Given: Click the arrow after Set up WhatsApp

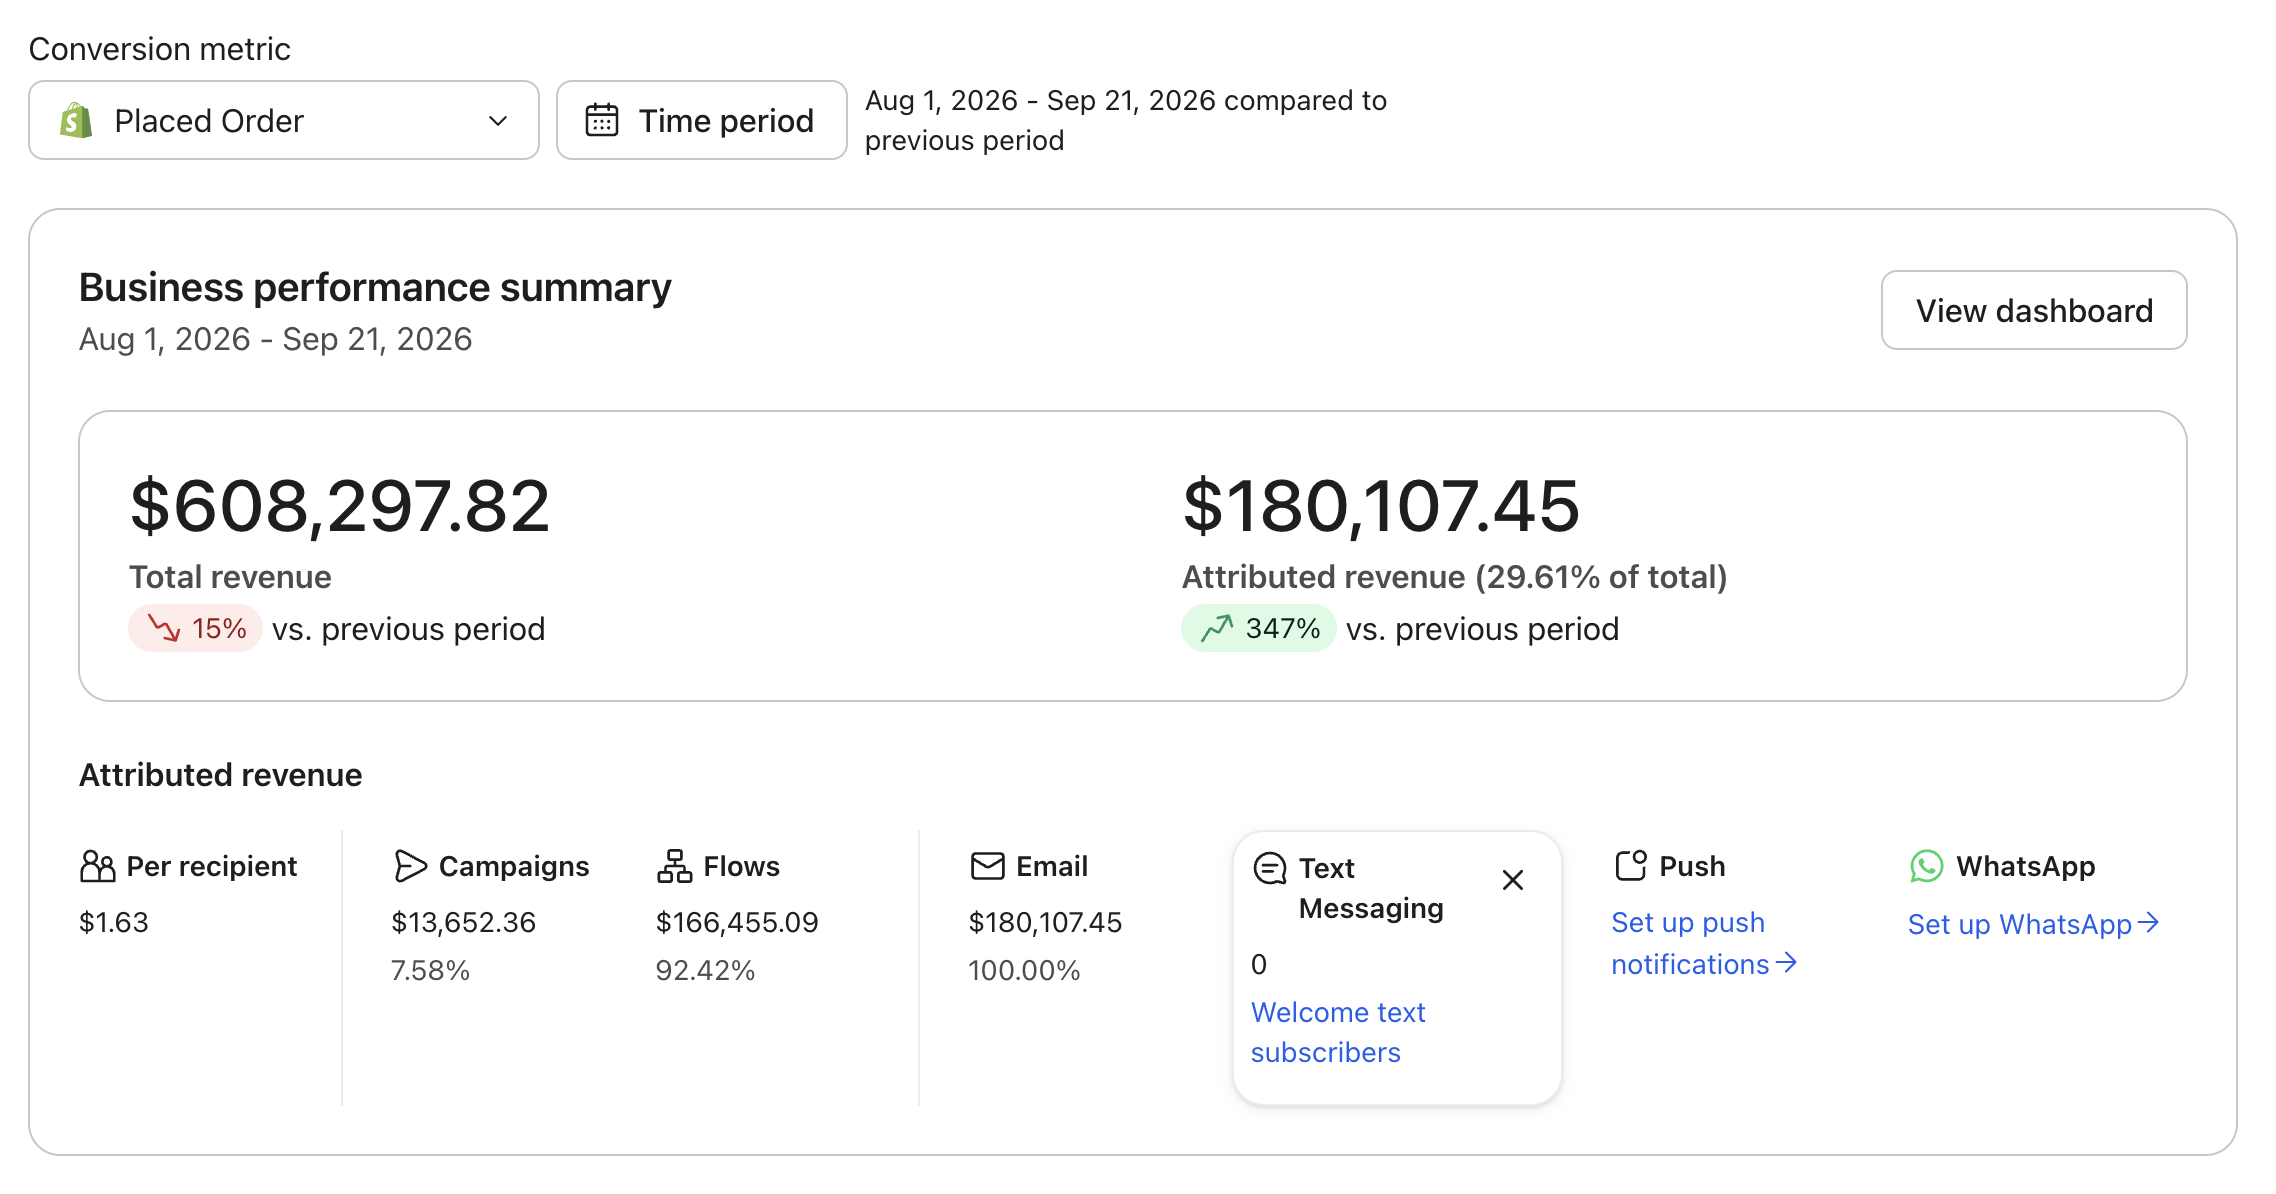Looking at the screenshot, I should [x=2148, y=923].
